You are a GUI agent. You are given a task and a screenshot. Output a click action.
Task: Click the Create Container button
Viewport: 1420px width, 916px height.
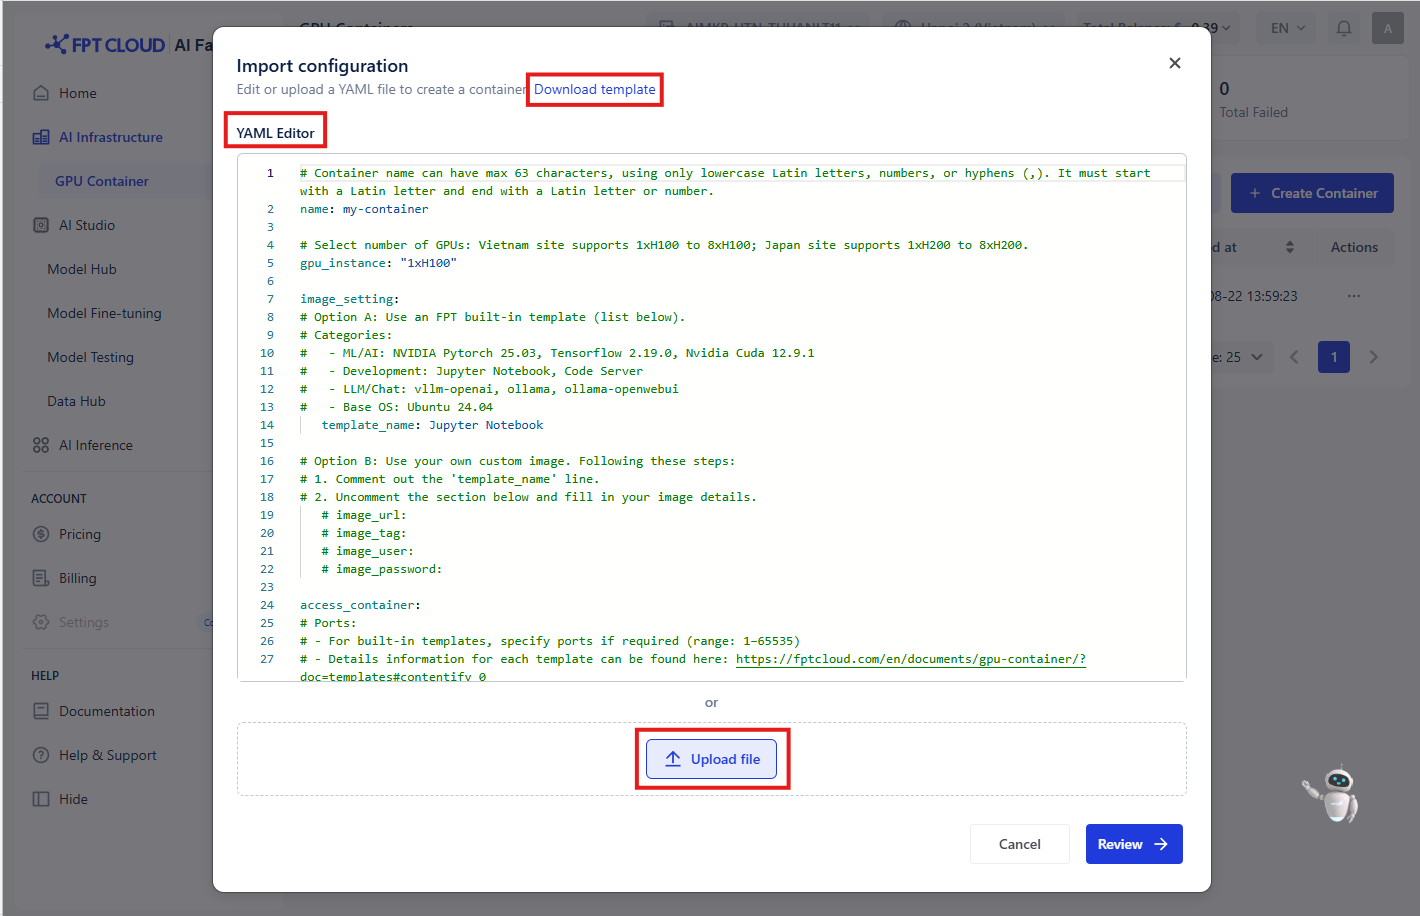(1312, 193)
